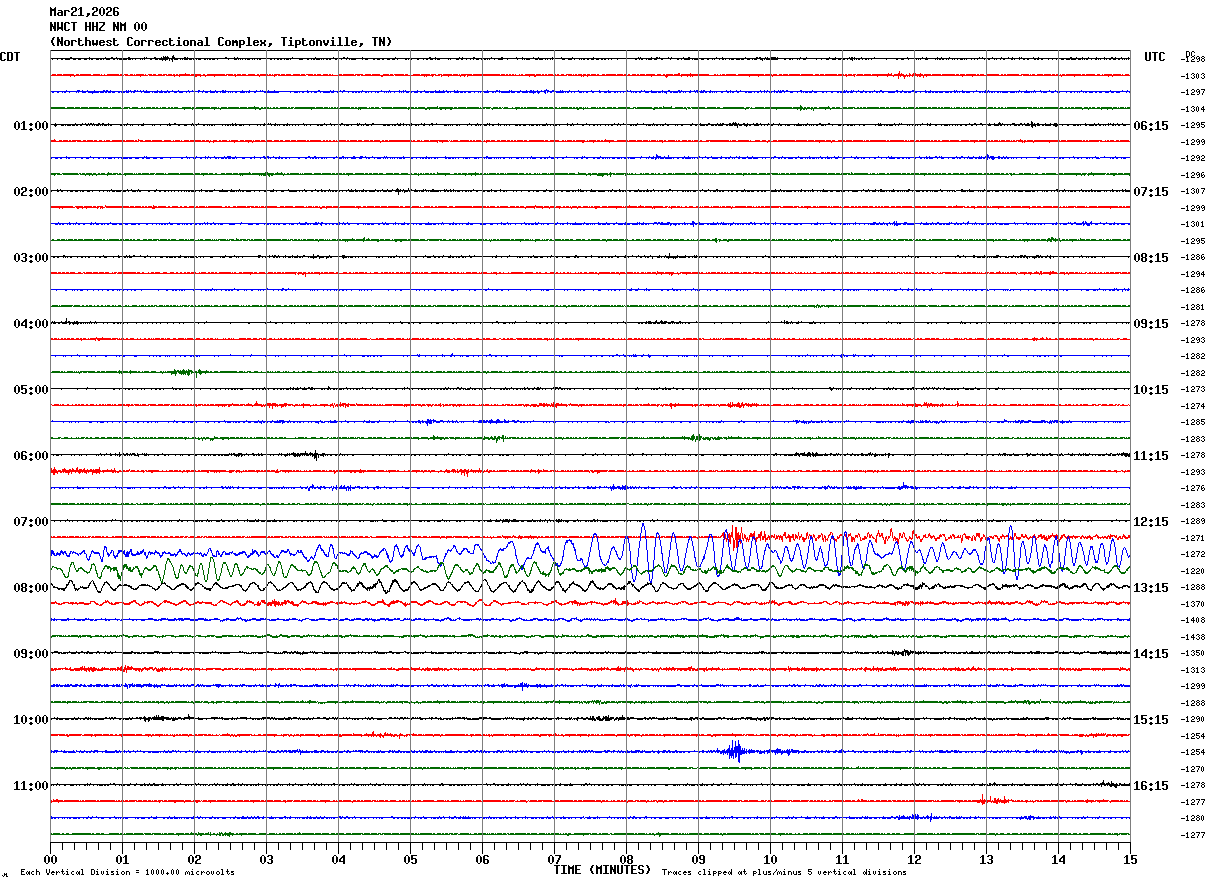The height and width of the screenshot is (886, 1210).
Task: Click the CDT timezone label
Action: [10, 57]
